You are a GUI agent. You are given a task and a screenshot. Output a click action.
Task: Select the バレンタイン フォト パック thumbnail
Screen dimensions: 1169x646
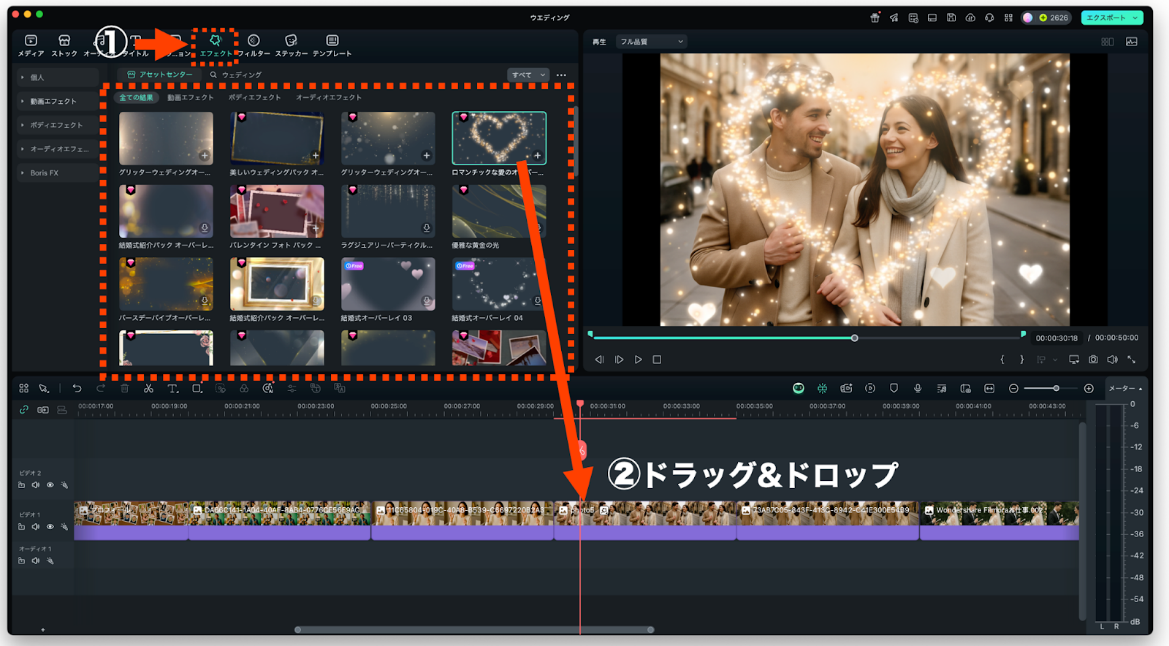coord(277,211)
